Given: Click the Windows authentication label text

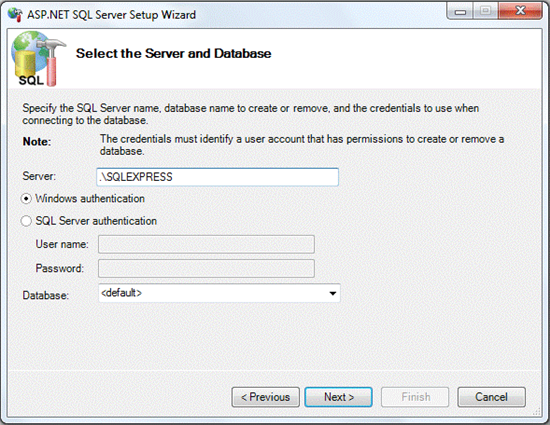Looking at the screenshot, I should (90, 198).
